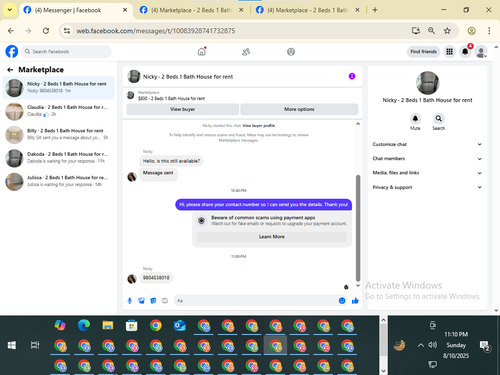This screenshot has height=375, width=500.
Task: Open the Friends icon in top navigation
Action: (x=246, y=52)
